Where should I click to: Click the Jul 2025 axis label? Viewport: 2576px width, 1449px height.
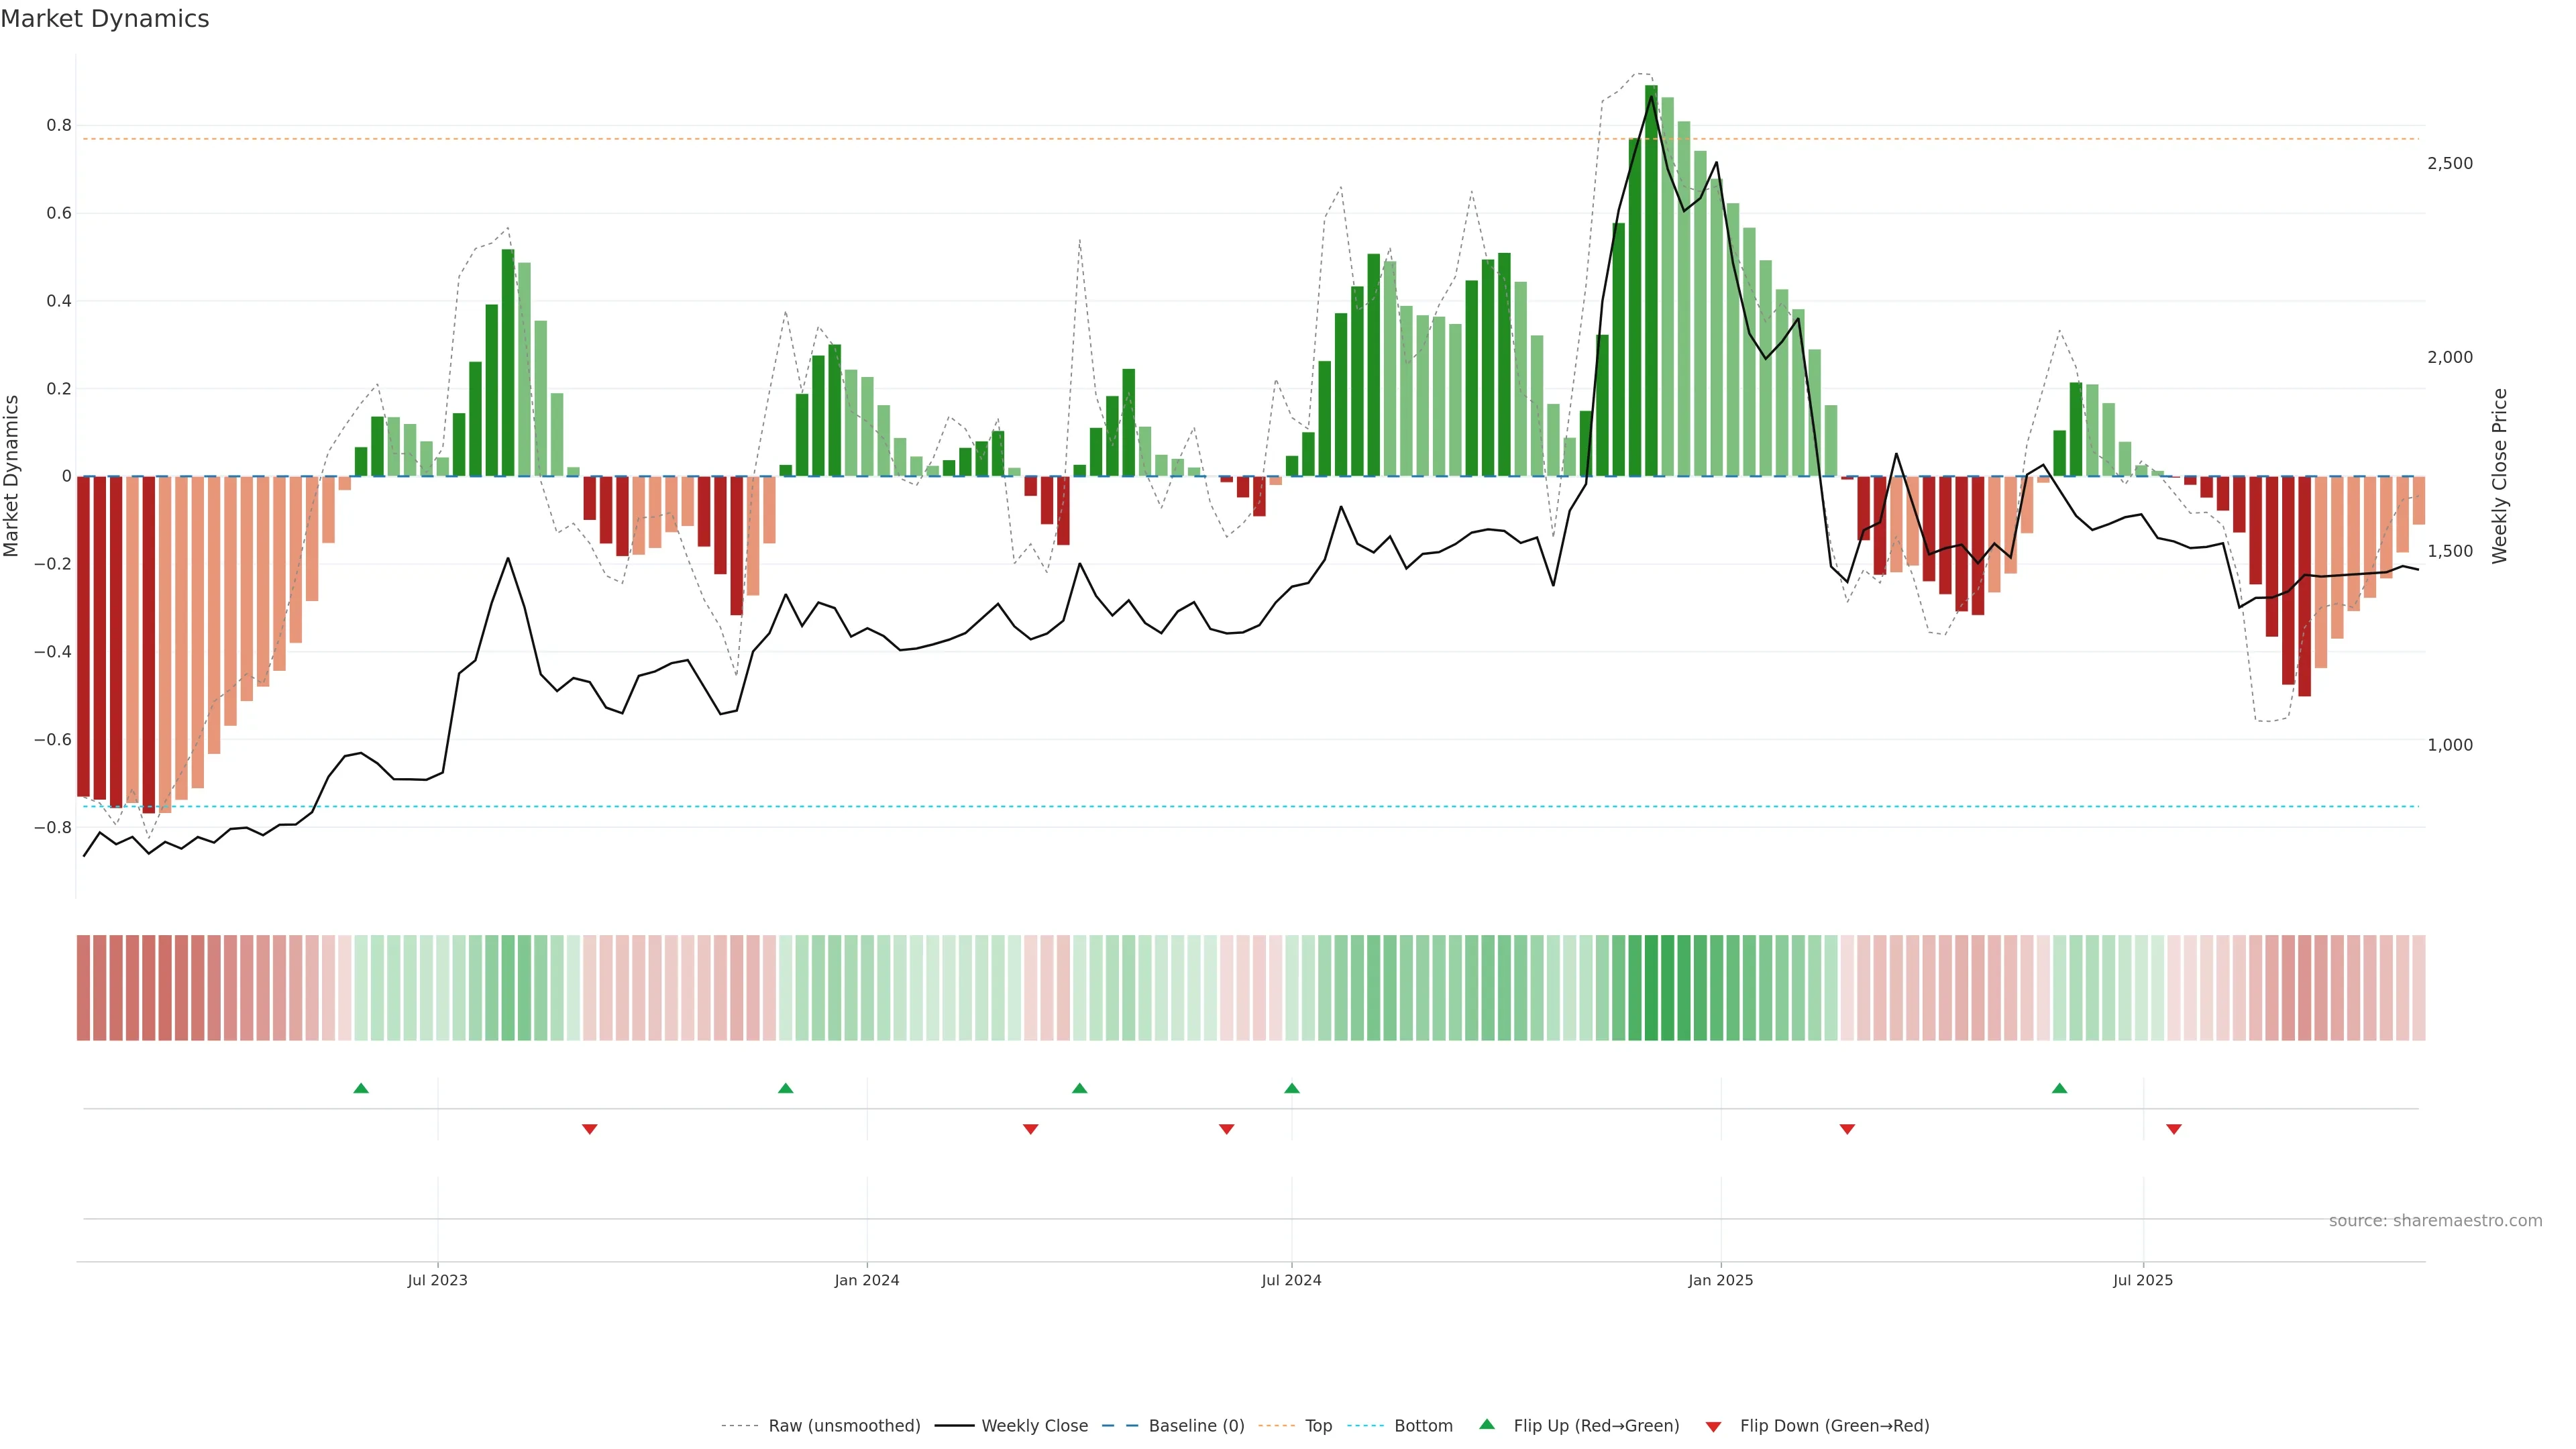pos(2143,1280)
